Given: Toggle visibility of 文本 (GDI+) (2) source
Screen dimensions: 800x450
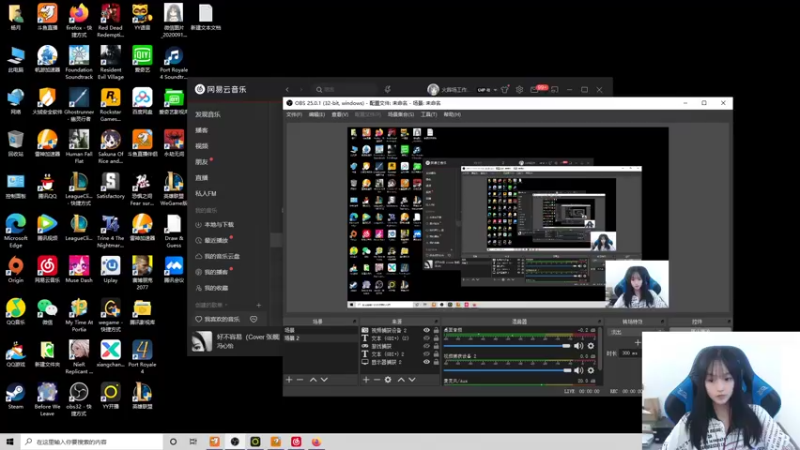Looking at the screenshot, I should click(427, 338).
